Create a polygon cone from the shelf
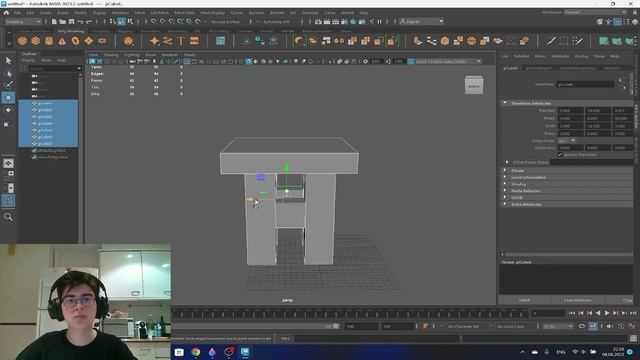 [62, 41]
